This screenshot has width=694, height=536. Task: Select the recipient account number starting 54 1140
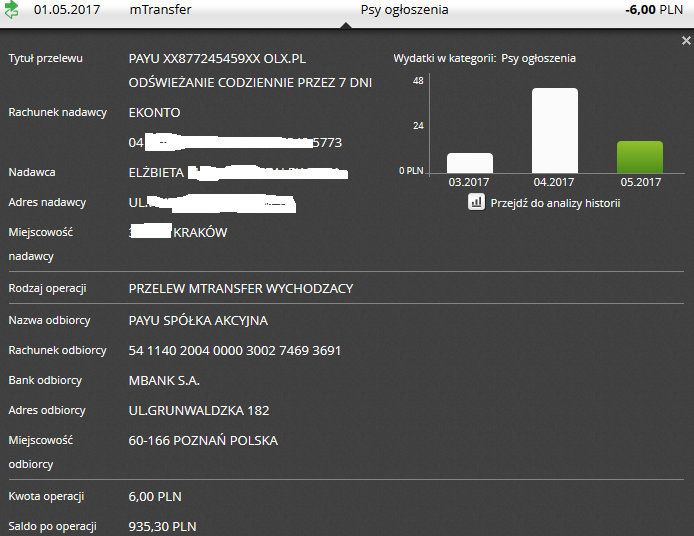pos(235,351)
